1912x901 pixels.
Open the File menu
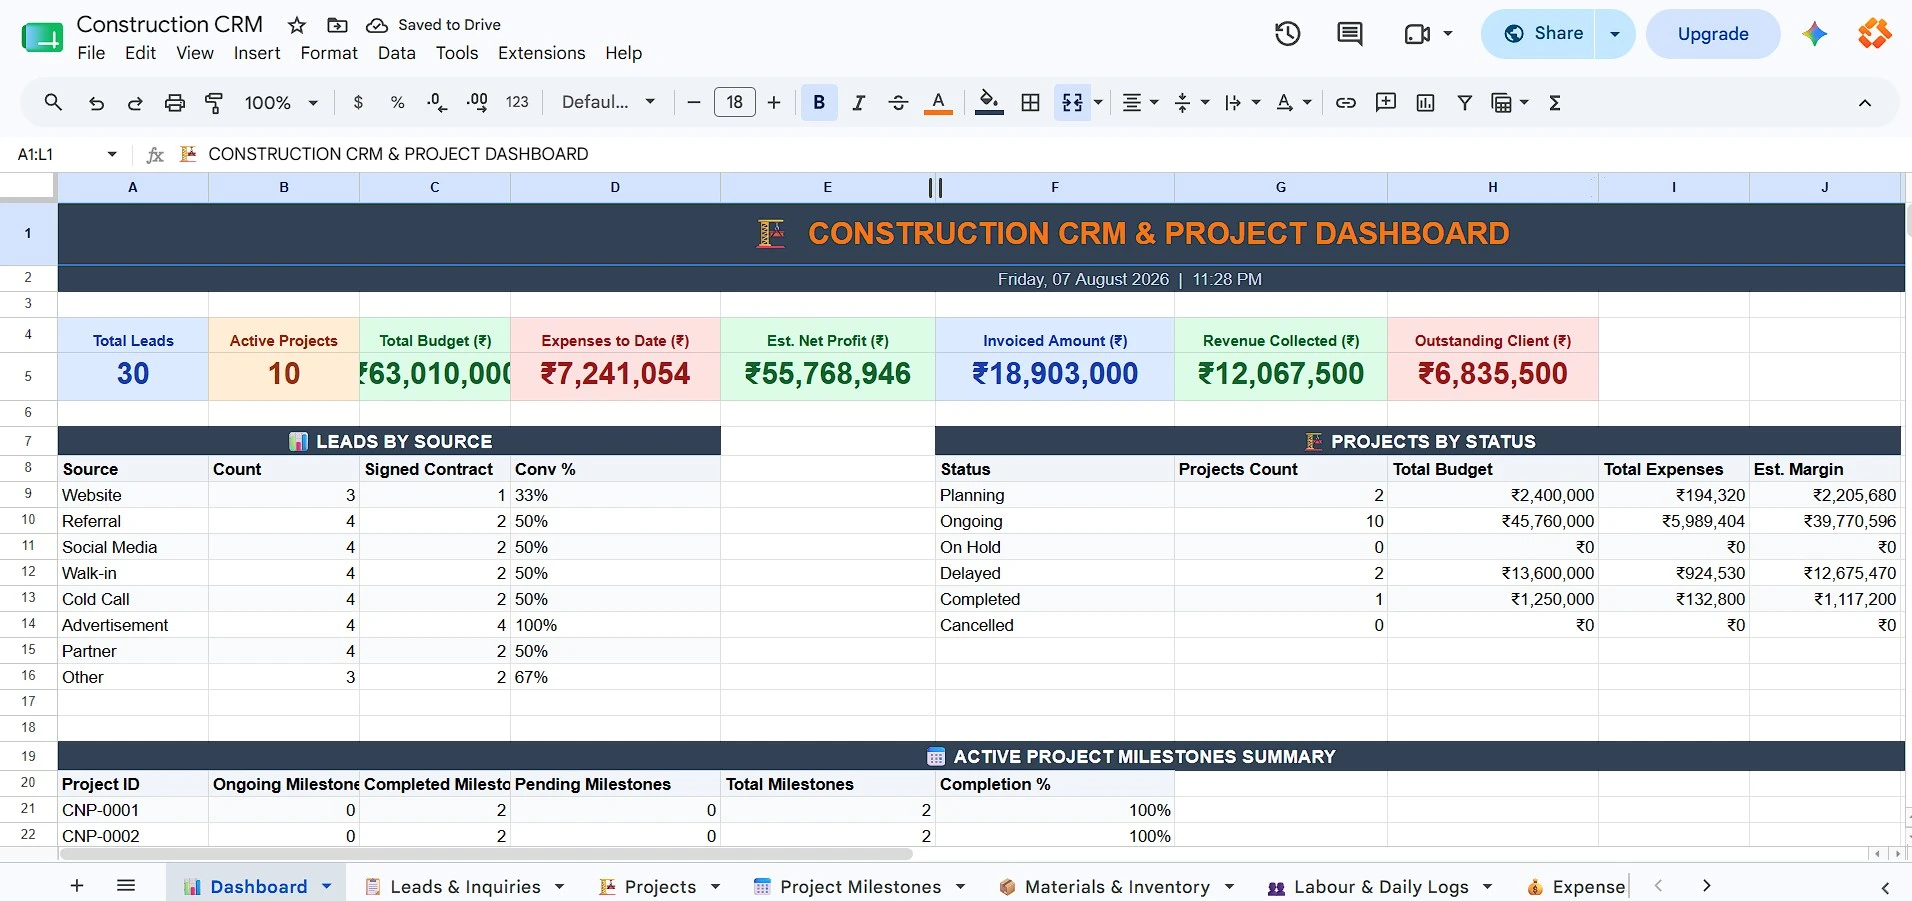[x=91, y=53]
